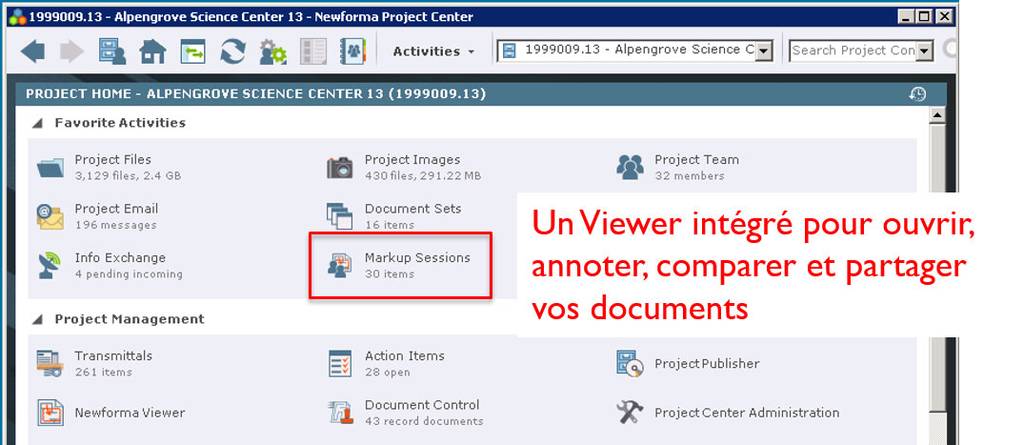Click the history clock icon in header
The width and height of the screenshot is (1024, 445).
(x=918, y=94)
